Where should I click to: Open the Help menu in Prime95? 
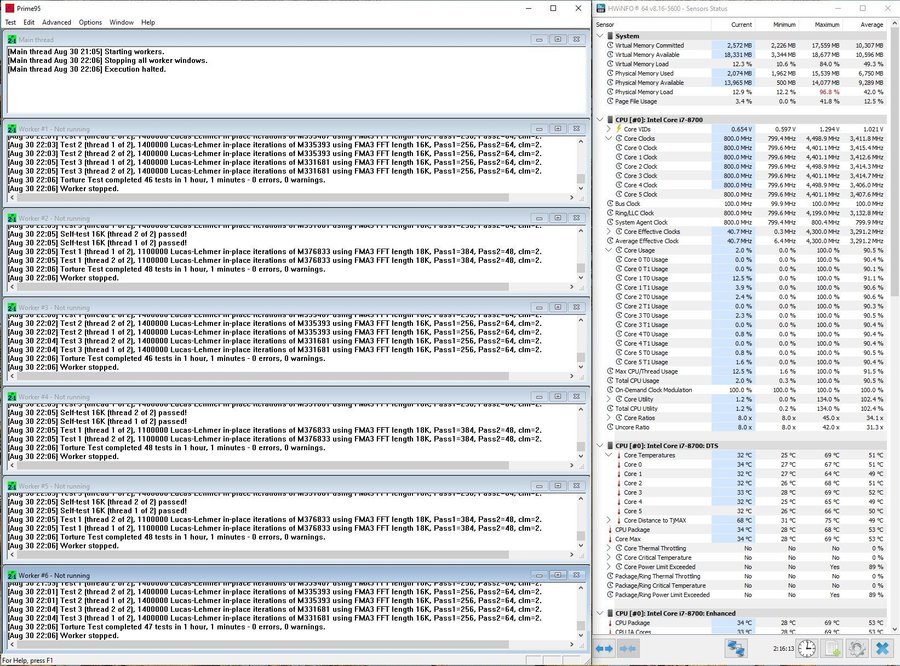[148, 22]
